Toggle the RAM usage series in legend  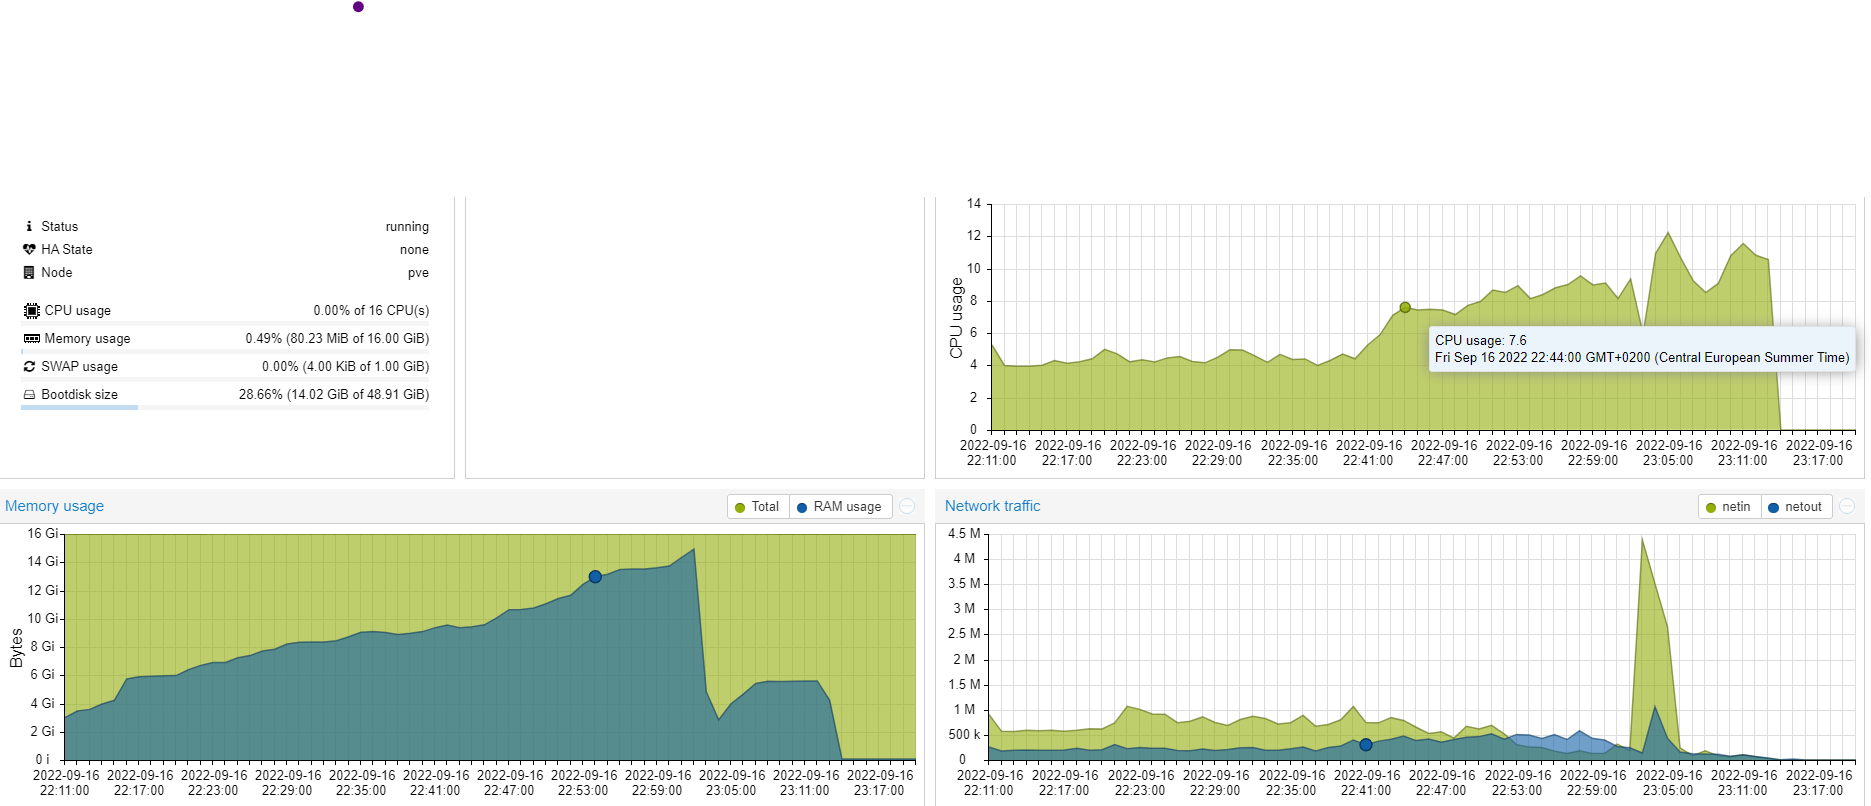point(840,507)
